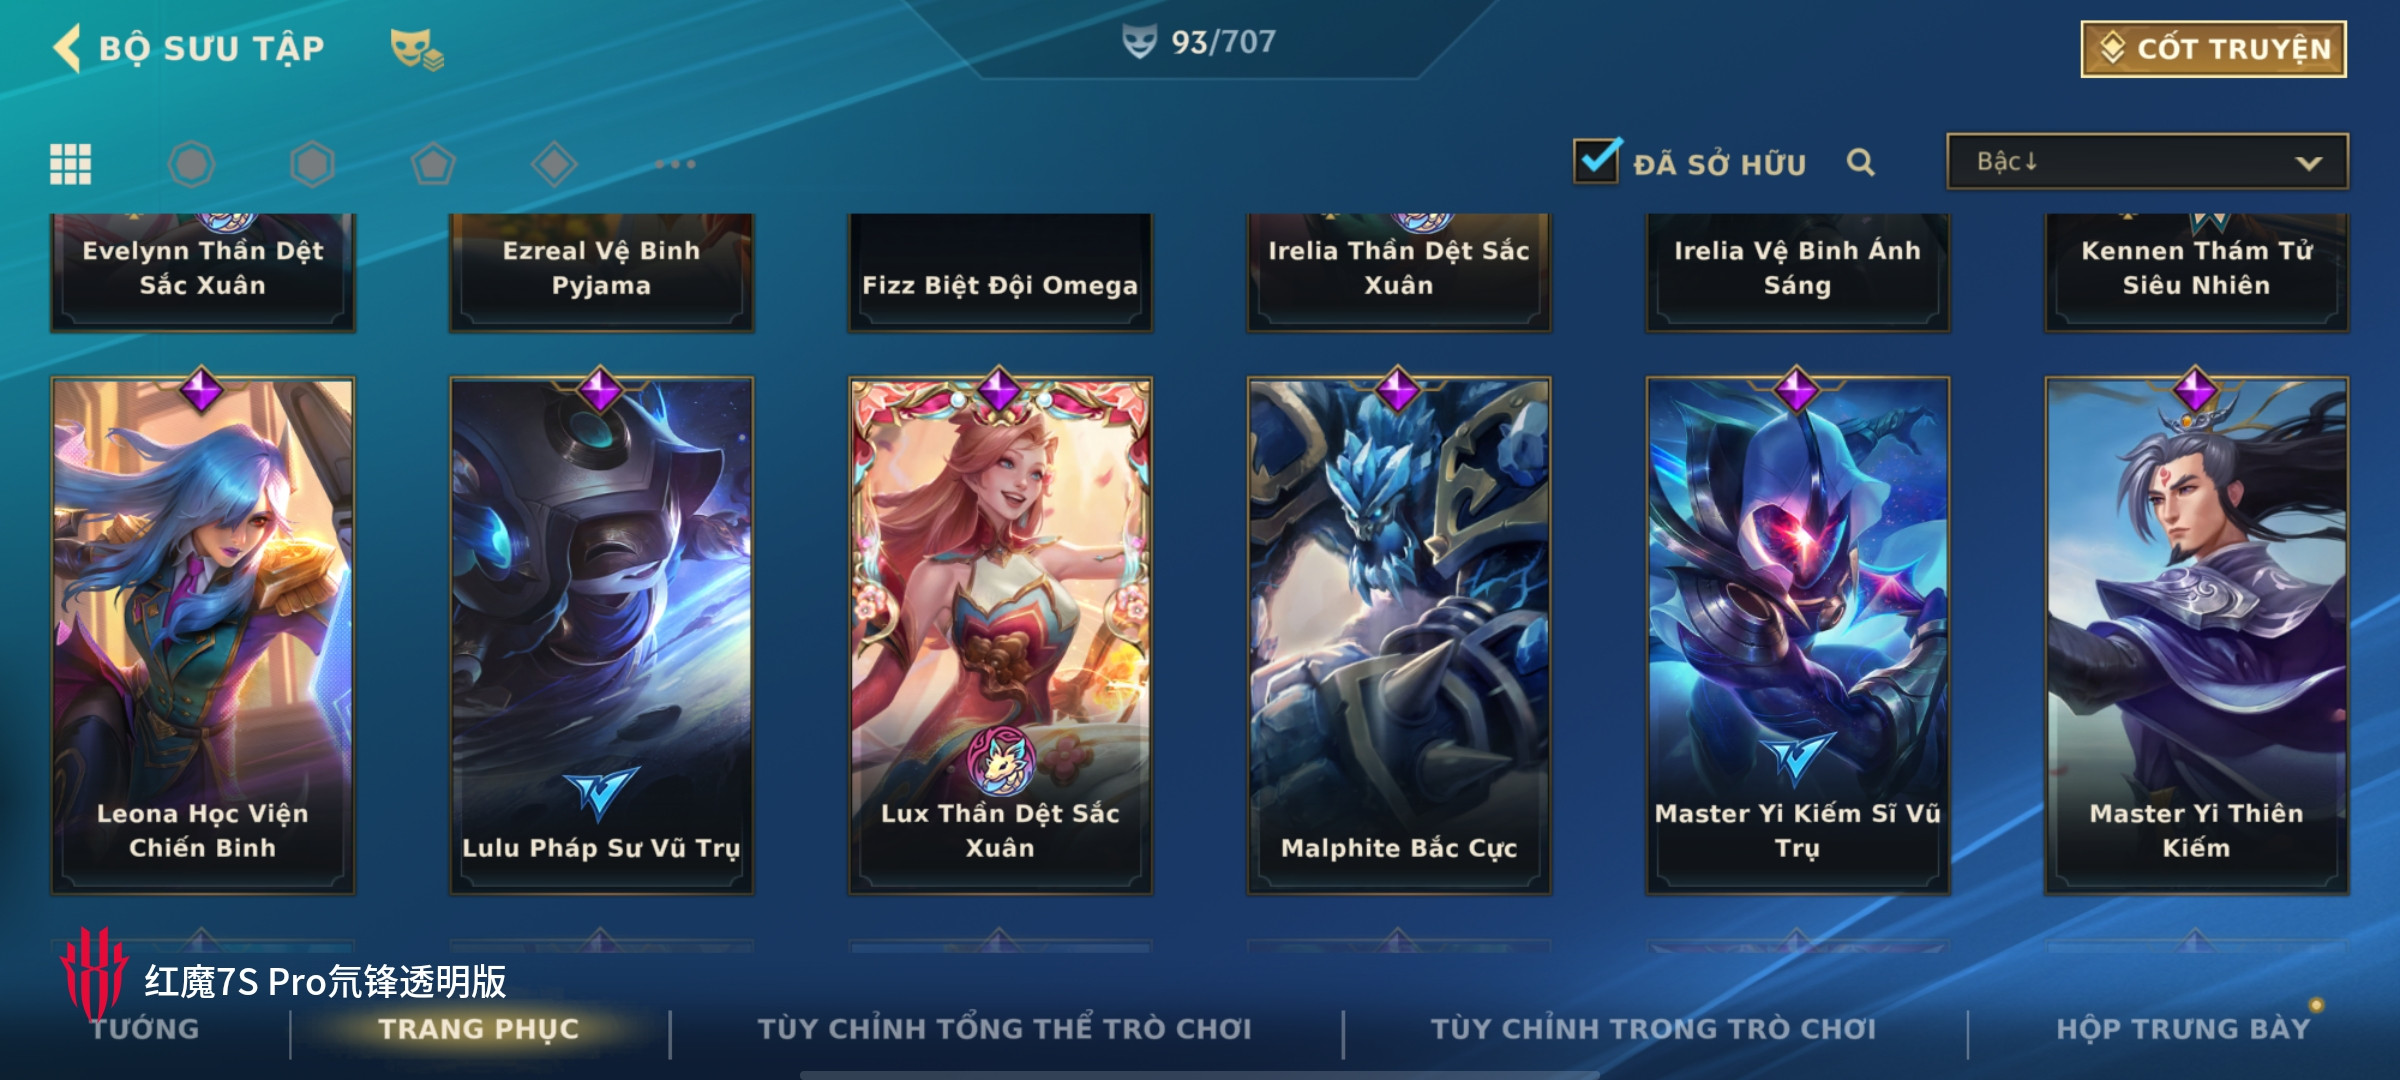Expand the Bậc sort dropdown
The width and height of the screenshot is (2400, 1080).
pyautogui.click(x=2147, y=162)
